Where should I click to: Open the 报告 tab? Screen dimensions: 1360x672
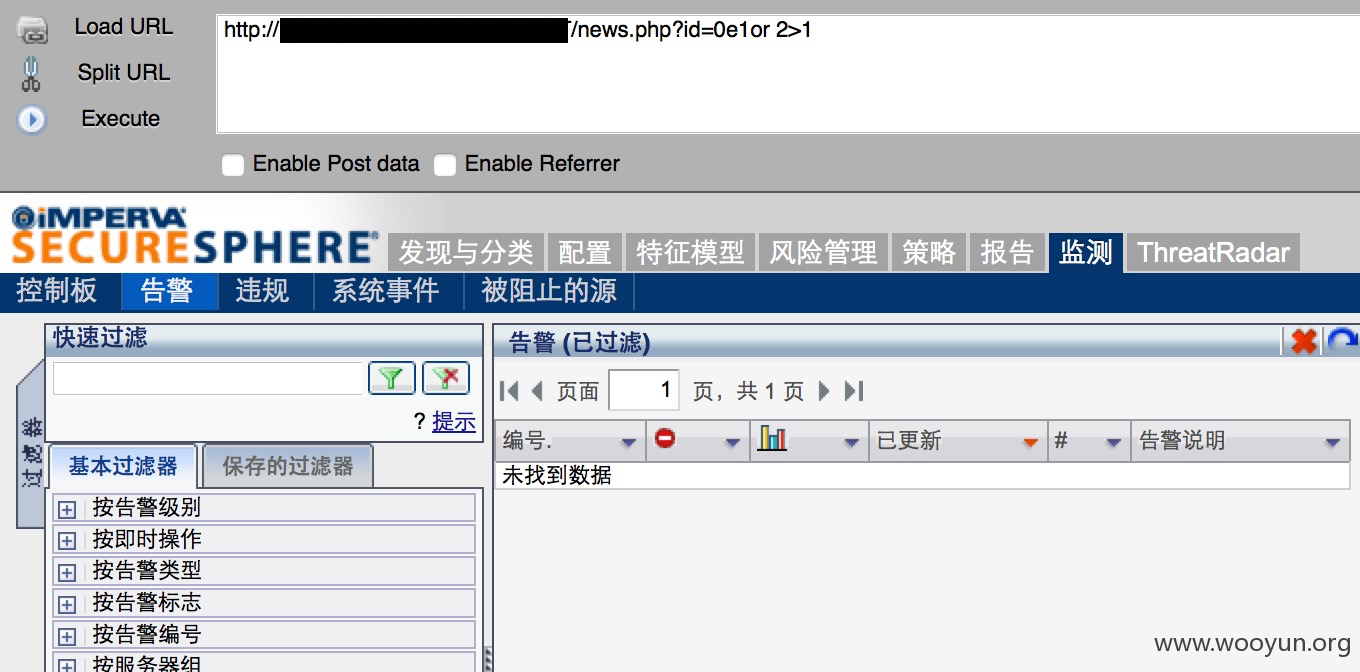[x=1007, y=253]
